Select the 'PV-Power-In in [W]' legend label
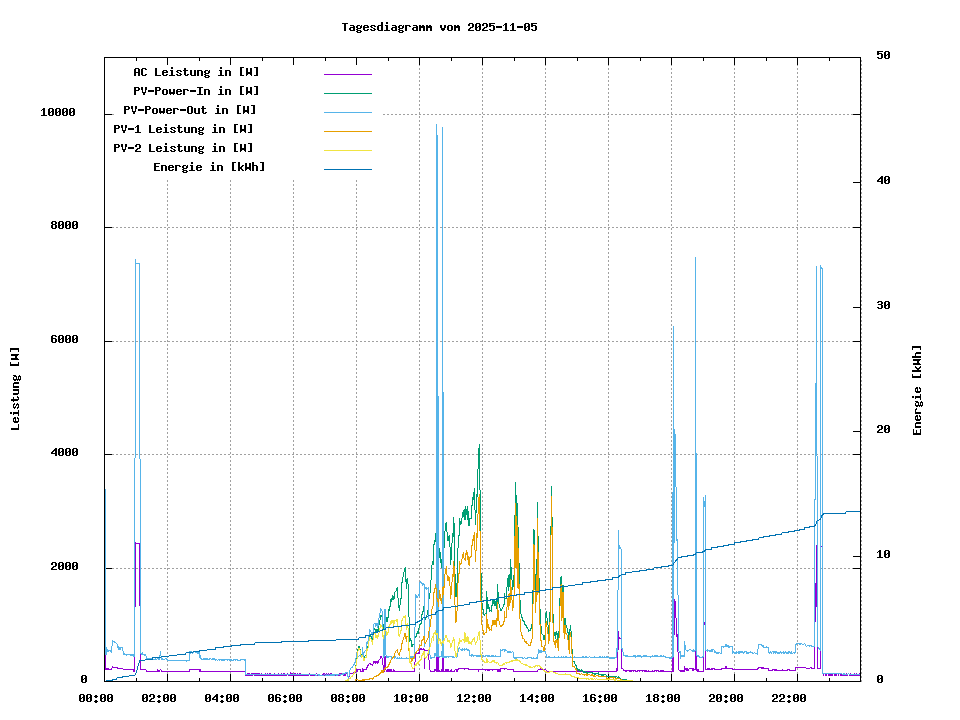The width and height of the screenshot is (960, 720). [x=196, y=91]
